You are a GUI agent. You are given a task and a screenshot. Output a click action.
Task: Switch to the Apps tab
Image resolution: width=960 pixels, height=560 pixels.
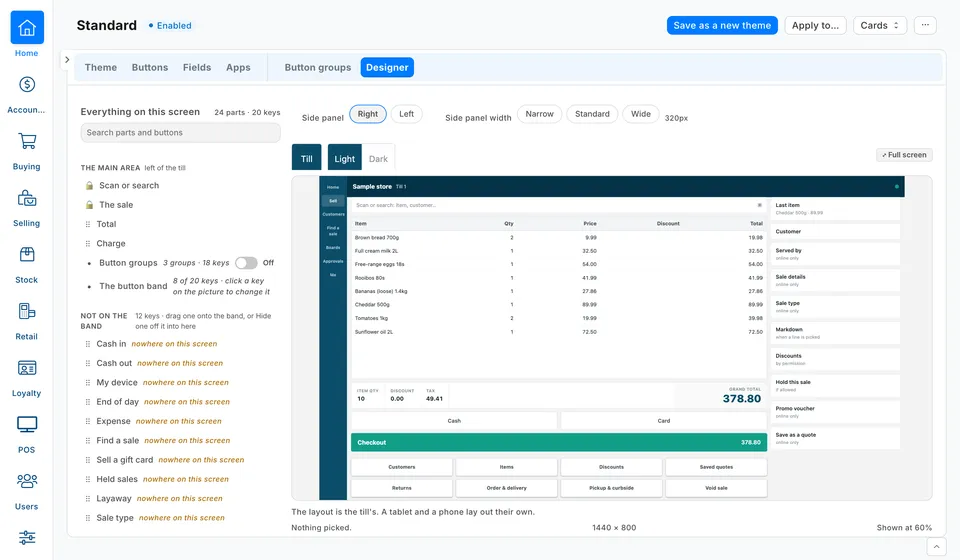238,67
